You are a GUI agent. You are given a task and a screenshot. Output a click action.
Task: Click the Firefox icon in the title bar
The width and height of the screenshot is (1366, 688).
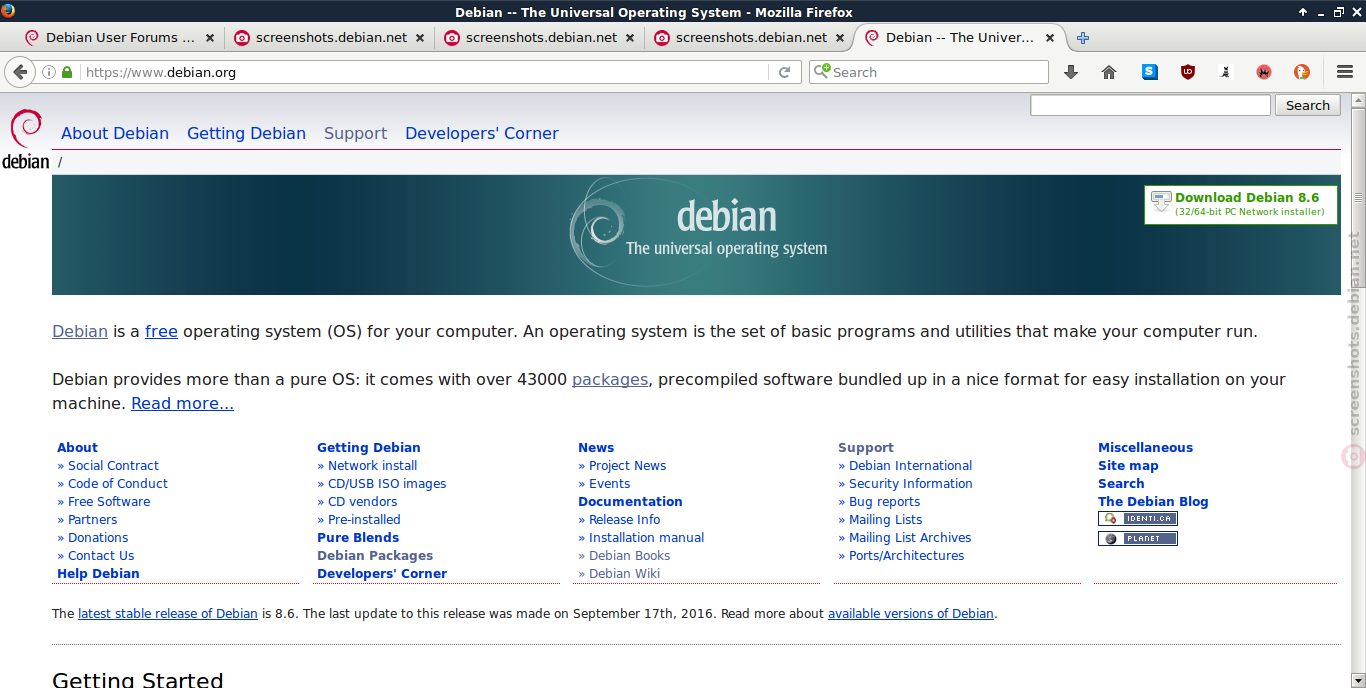pyautogui.click(x=8, y=11)
